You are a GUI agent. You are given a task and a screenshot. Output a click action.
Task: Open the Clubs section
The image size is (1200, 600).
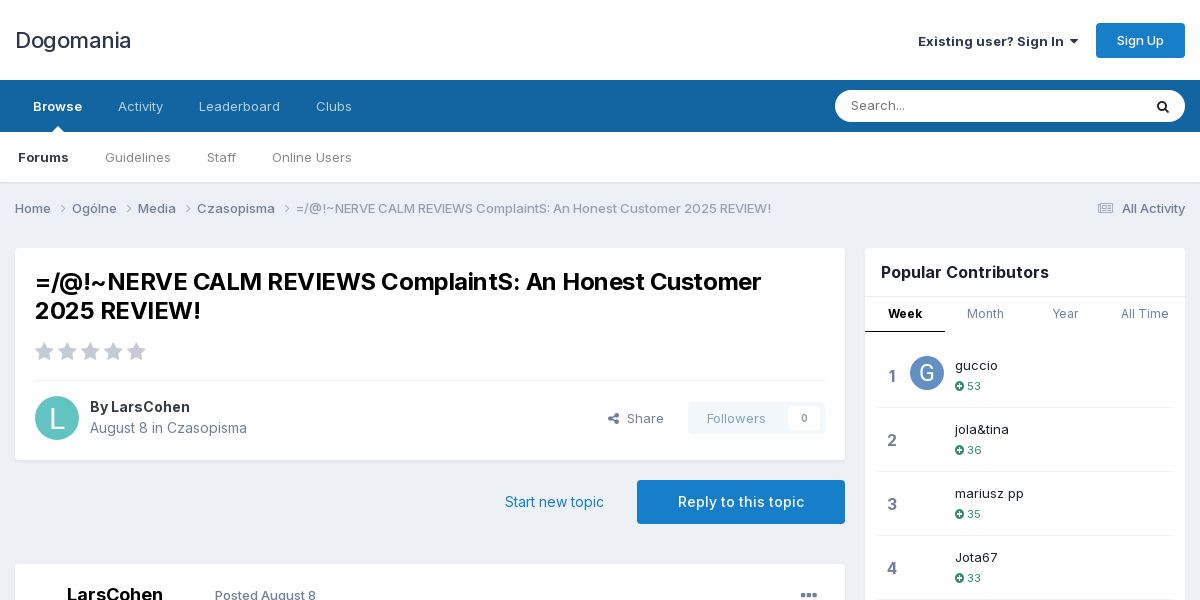(x=334, y=106)
